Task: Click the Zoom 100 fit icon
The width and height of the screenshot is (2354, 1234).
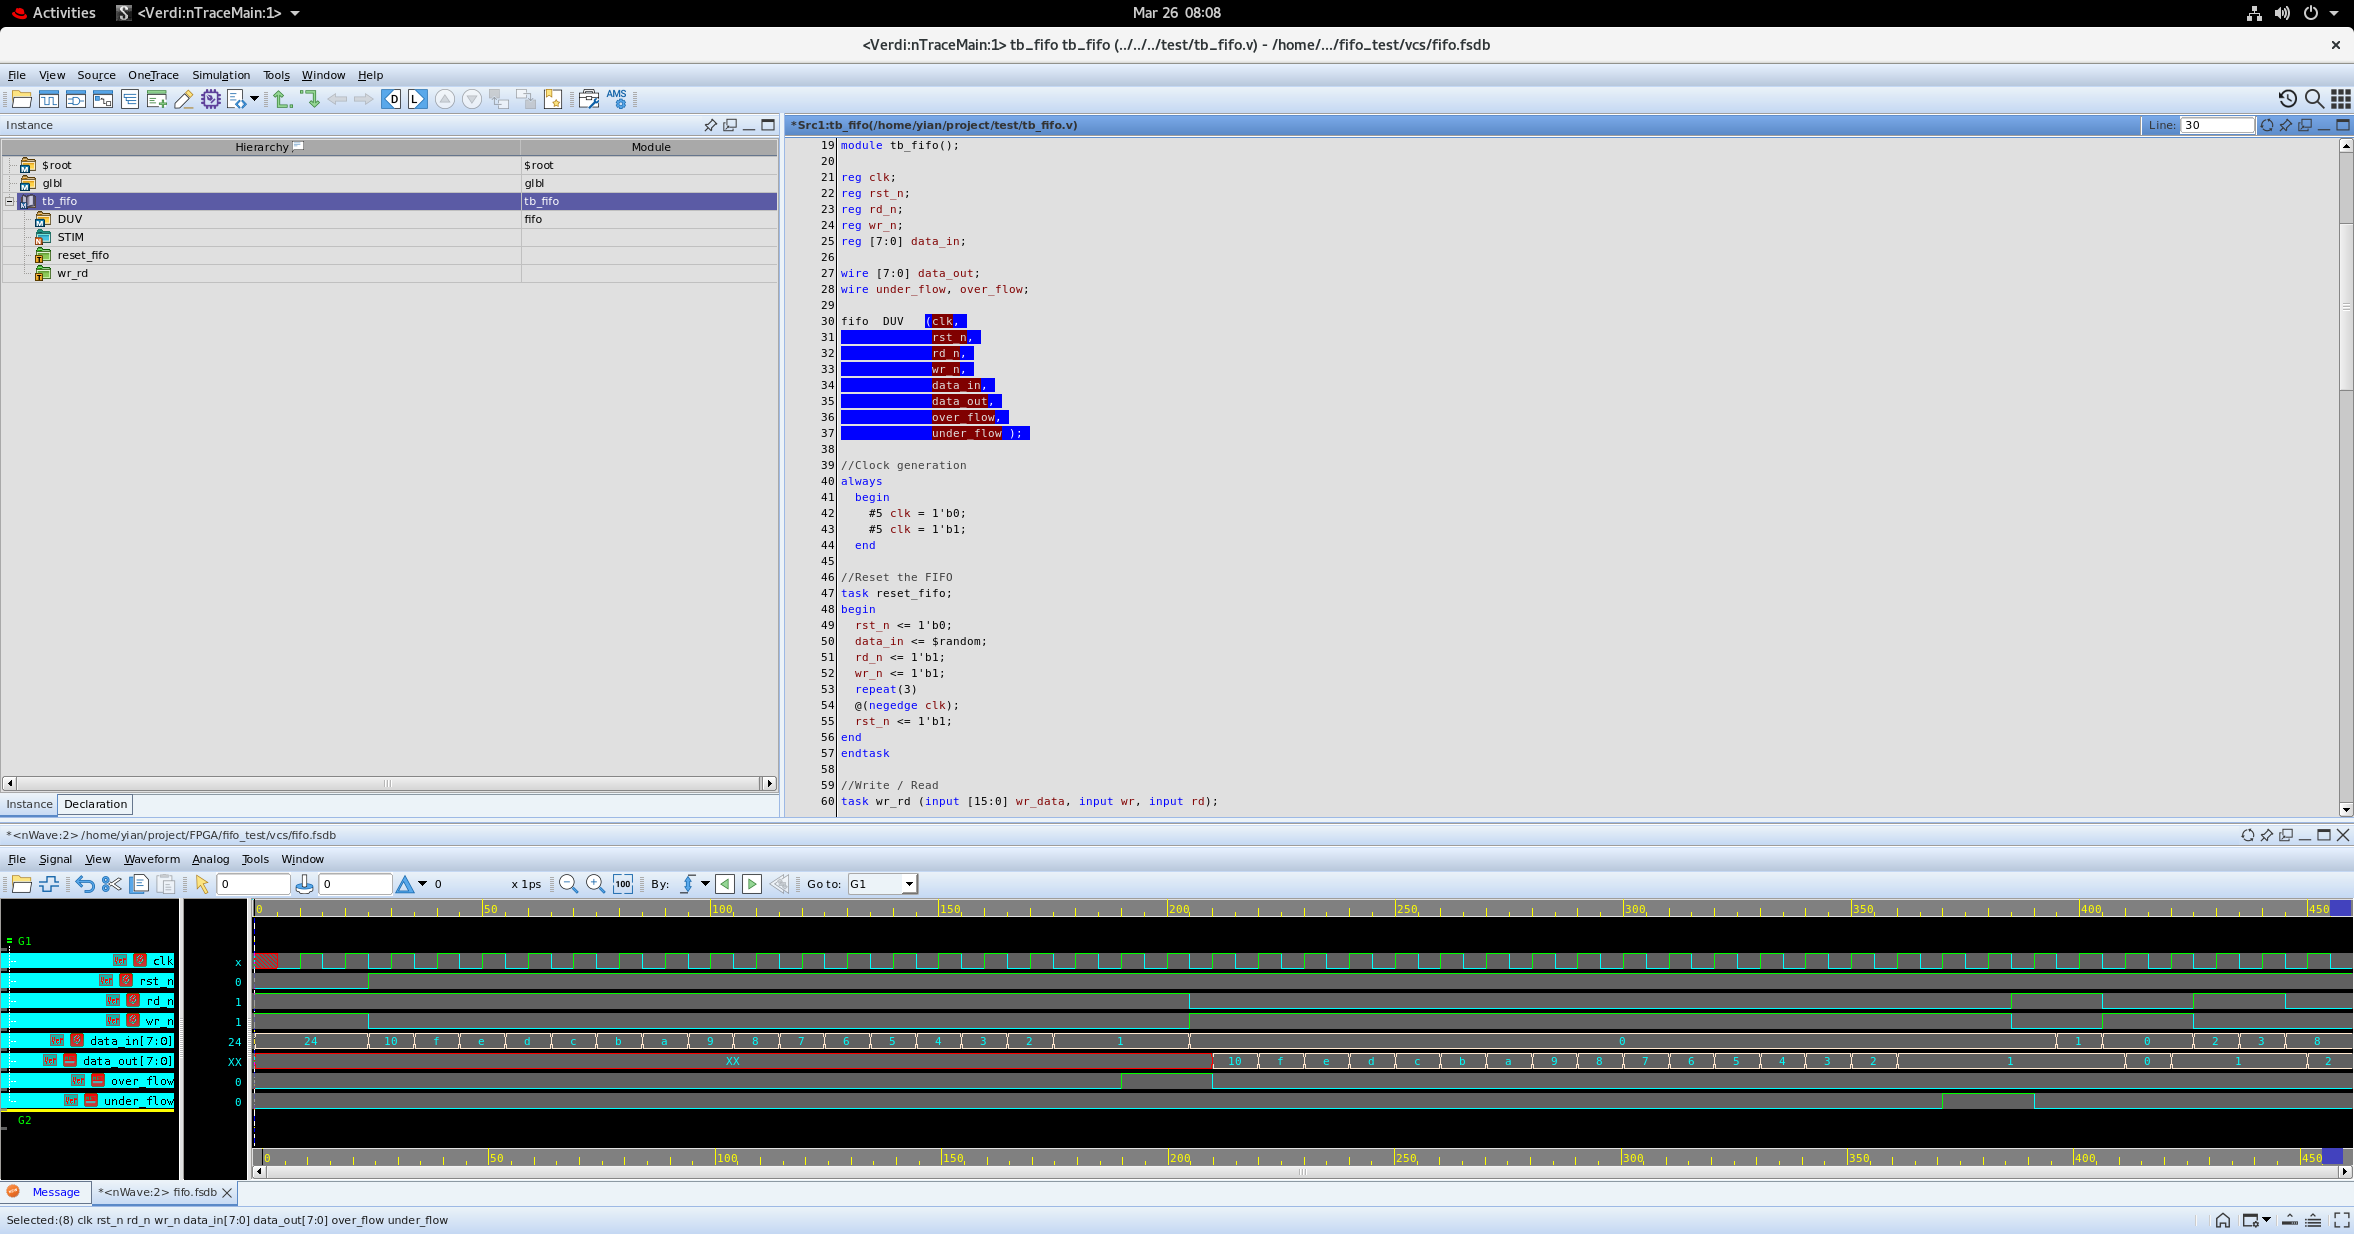Action: [x=622, y=884]
